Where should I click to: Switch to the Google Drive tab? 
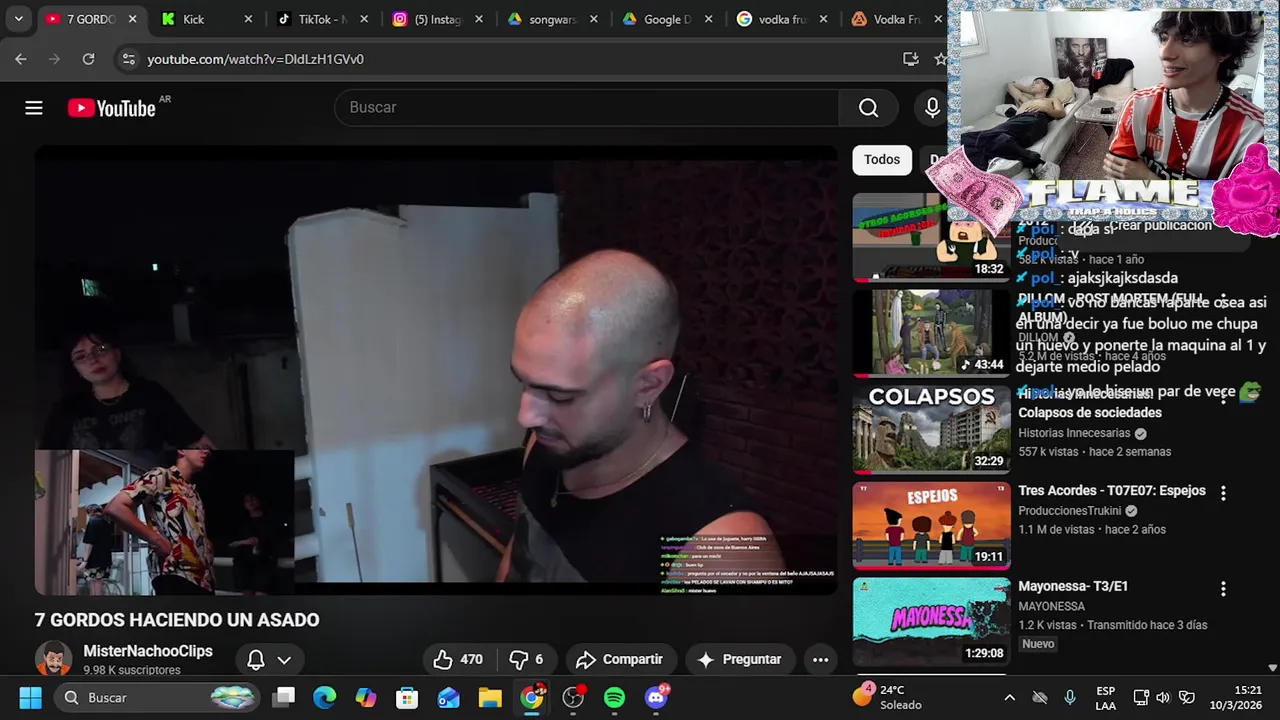click(667, 19)
